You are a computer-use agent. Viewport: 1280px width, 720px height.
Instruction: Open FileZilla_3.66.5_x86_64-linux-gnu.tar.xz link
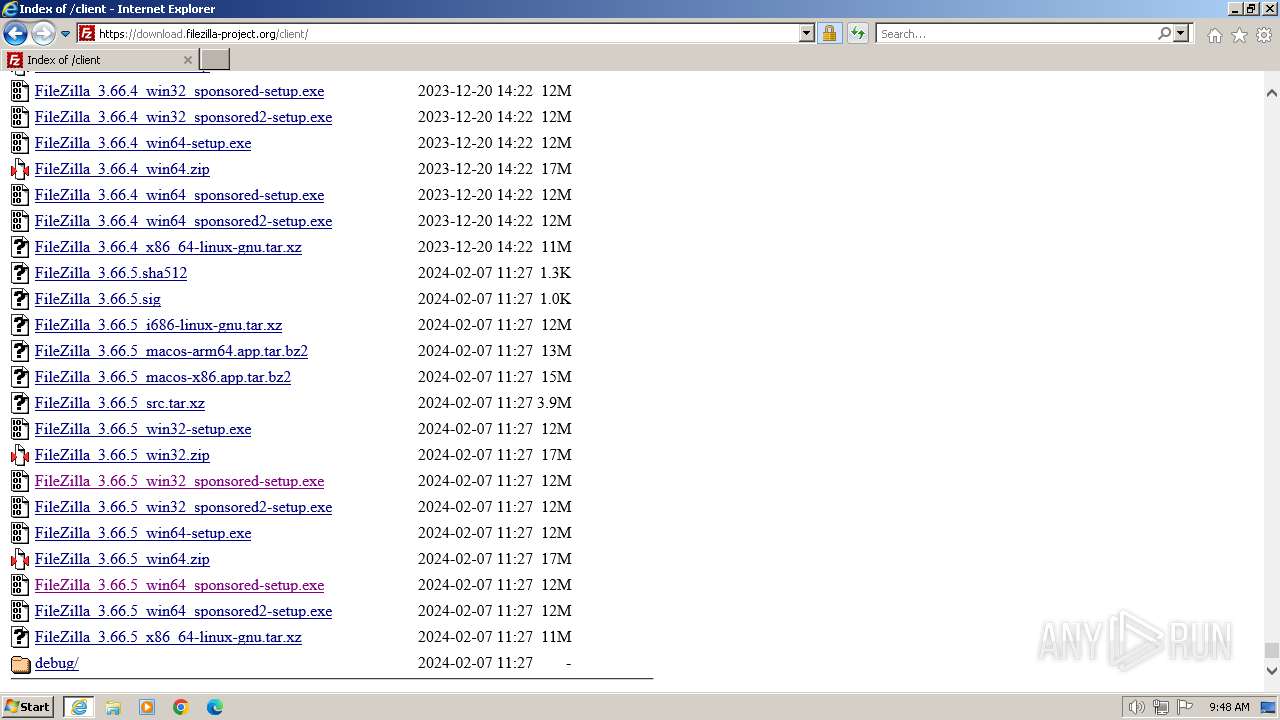coord(168,637)
